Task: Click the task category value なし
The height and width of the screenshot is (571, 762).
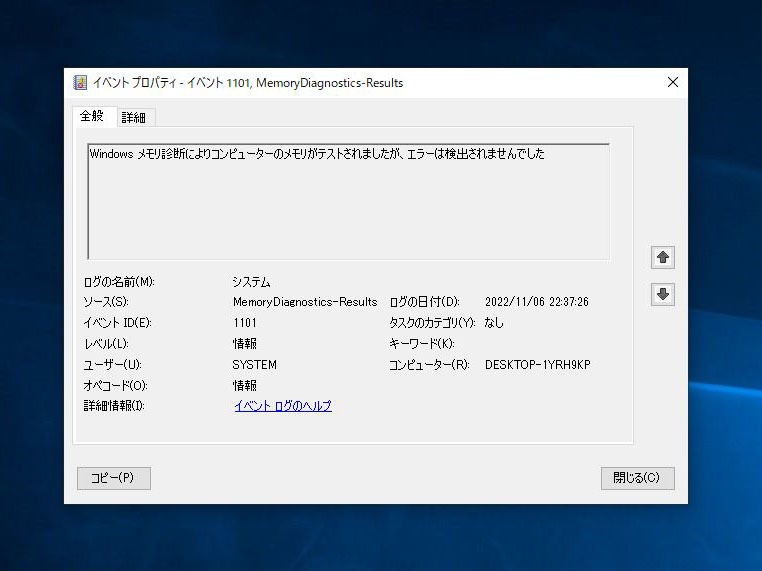Action: point(494,323)
